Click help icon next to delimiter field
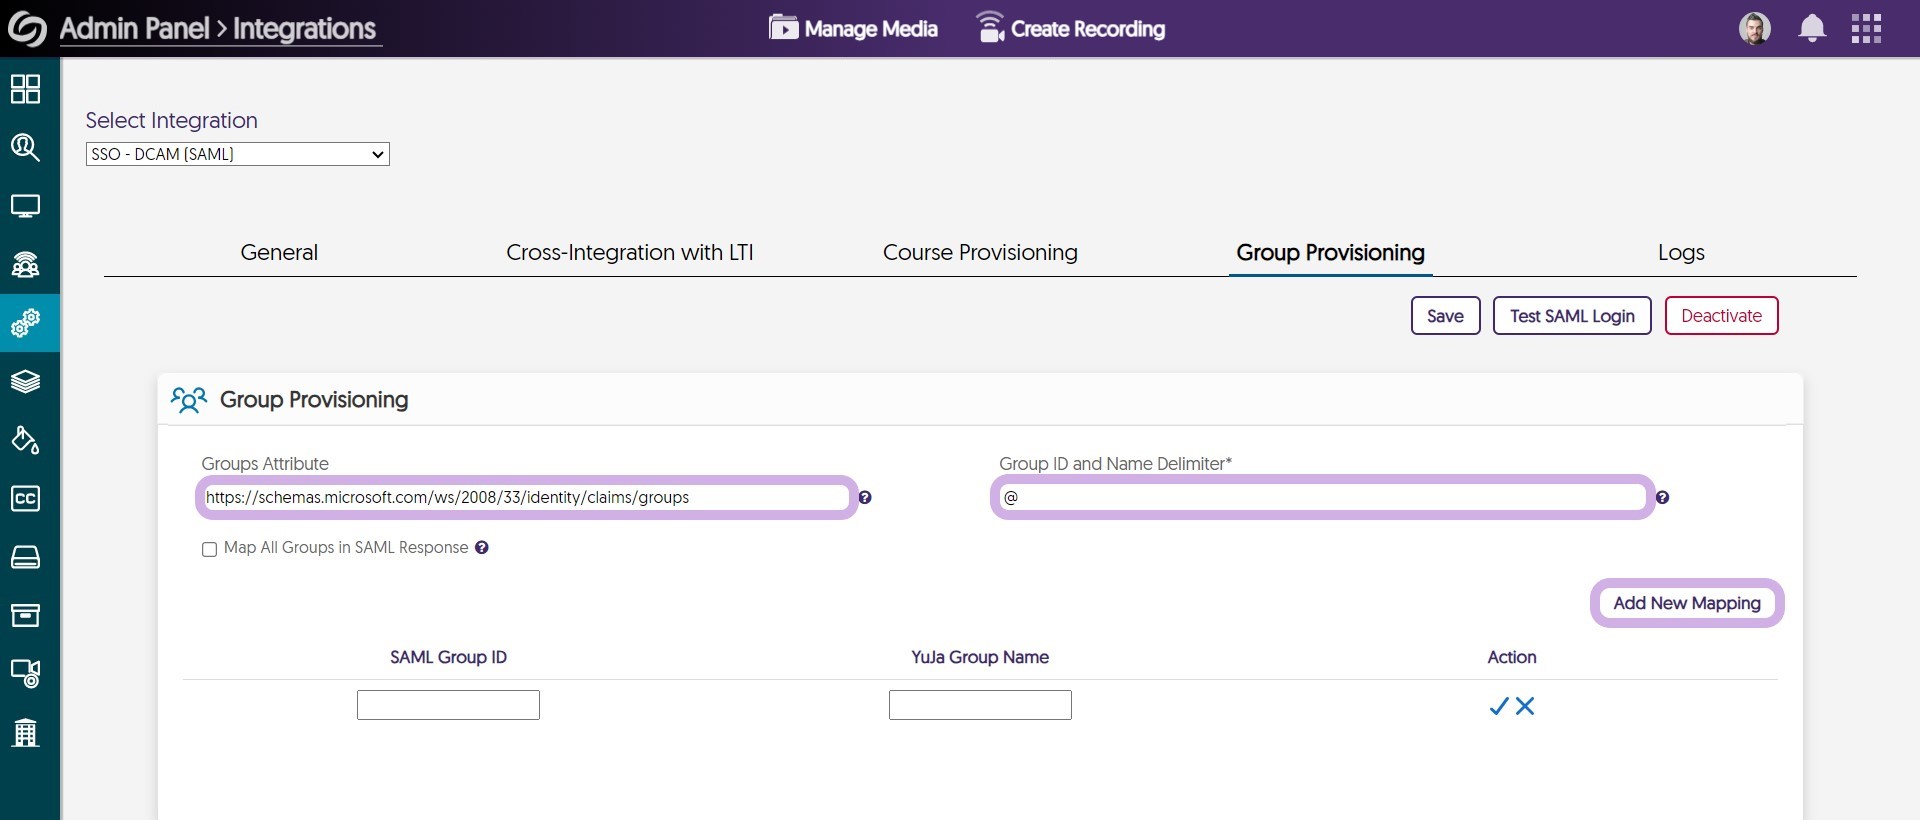Screen dimensions: 1920x820 point(1662,498)
